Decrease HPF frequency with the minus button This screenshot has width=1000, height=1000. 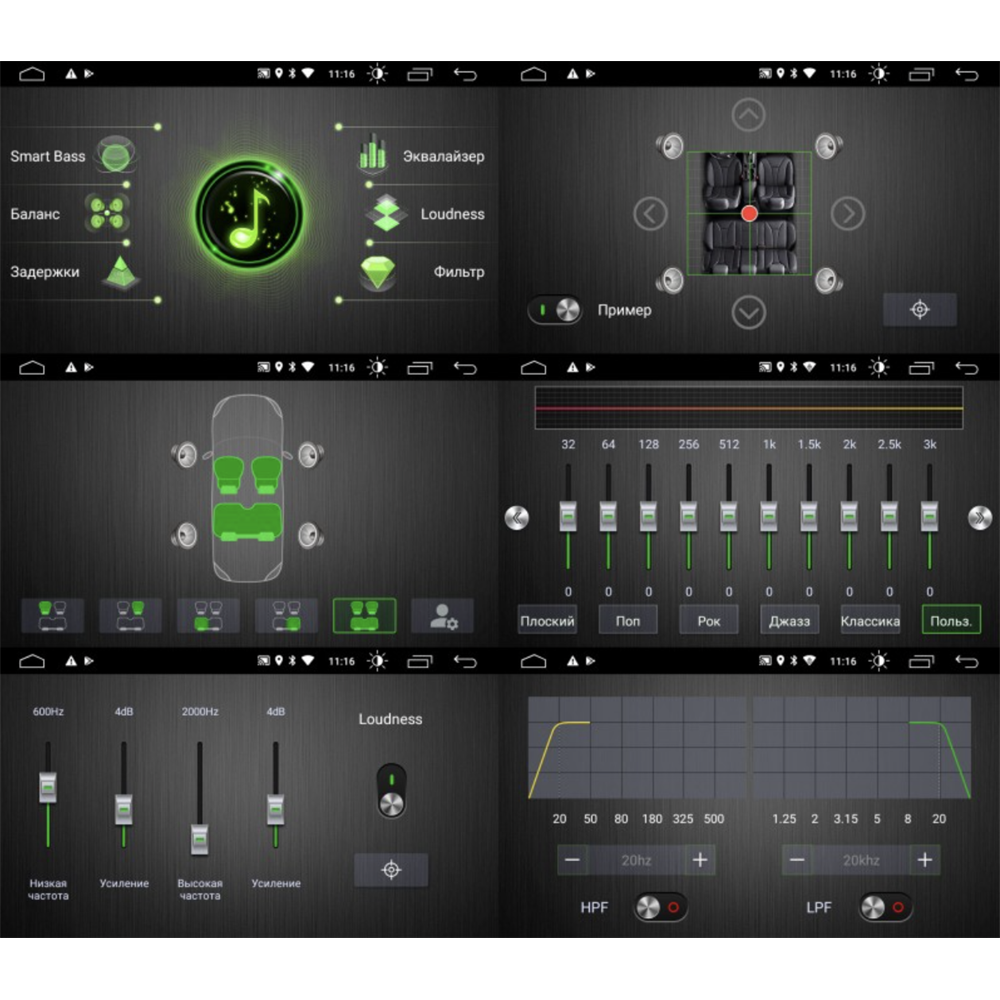click(572, 860)
